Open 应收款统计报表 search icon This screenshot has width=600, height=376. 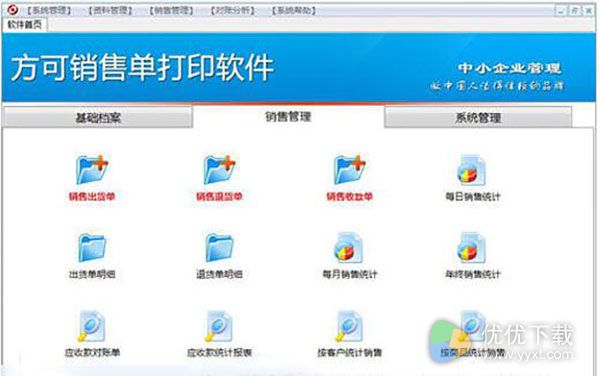click(x=218, y=326)
